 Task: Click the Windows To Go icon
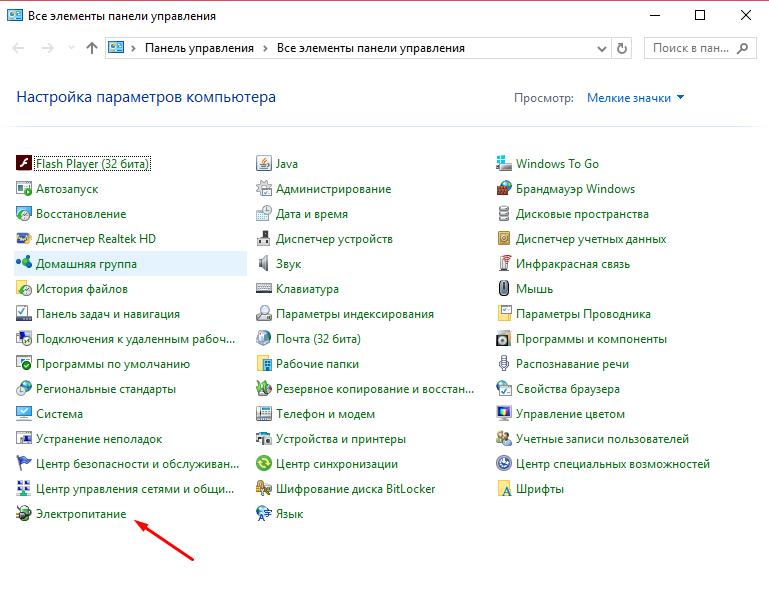(505, 164)
